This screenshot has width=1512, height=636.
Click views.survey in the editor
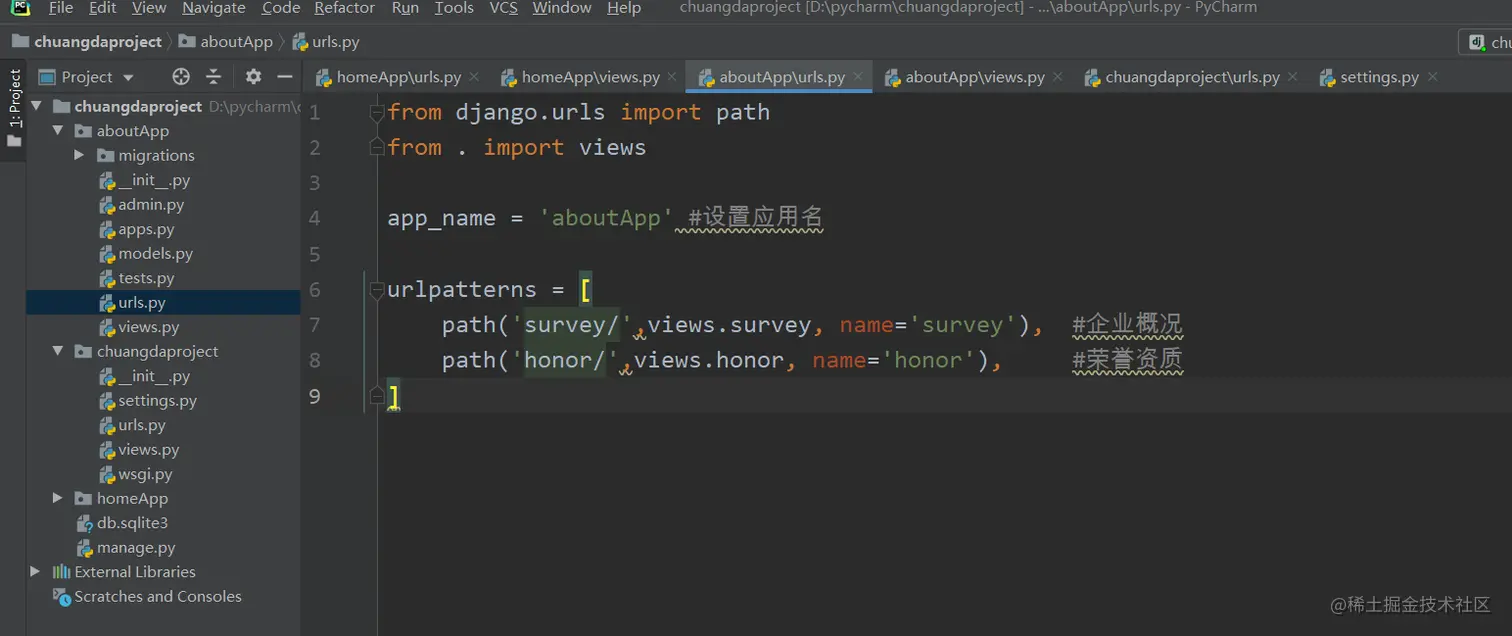[730, 325]
